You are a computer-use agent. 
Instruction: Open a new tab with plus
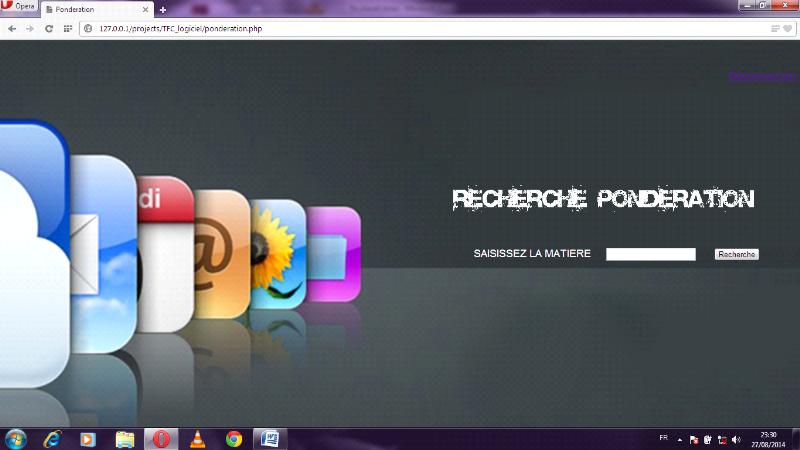(163, 10)
